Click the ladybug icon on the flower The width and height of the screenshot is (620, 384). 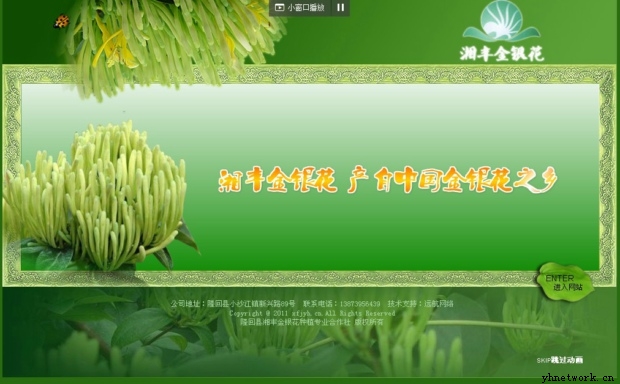point(61,21)
